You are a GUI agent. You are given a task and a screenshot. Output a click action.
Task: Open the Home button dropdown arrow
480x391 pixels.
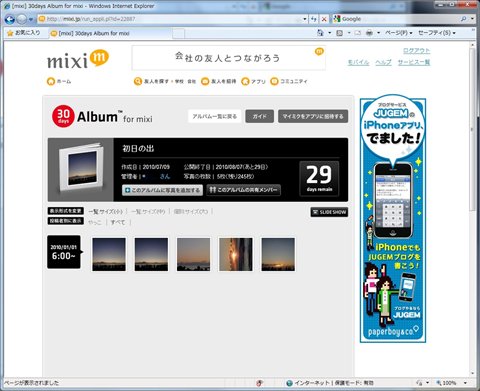[329, 33]
